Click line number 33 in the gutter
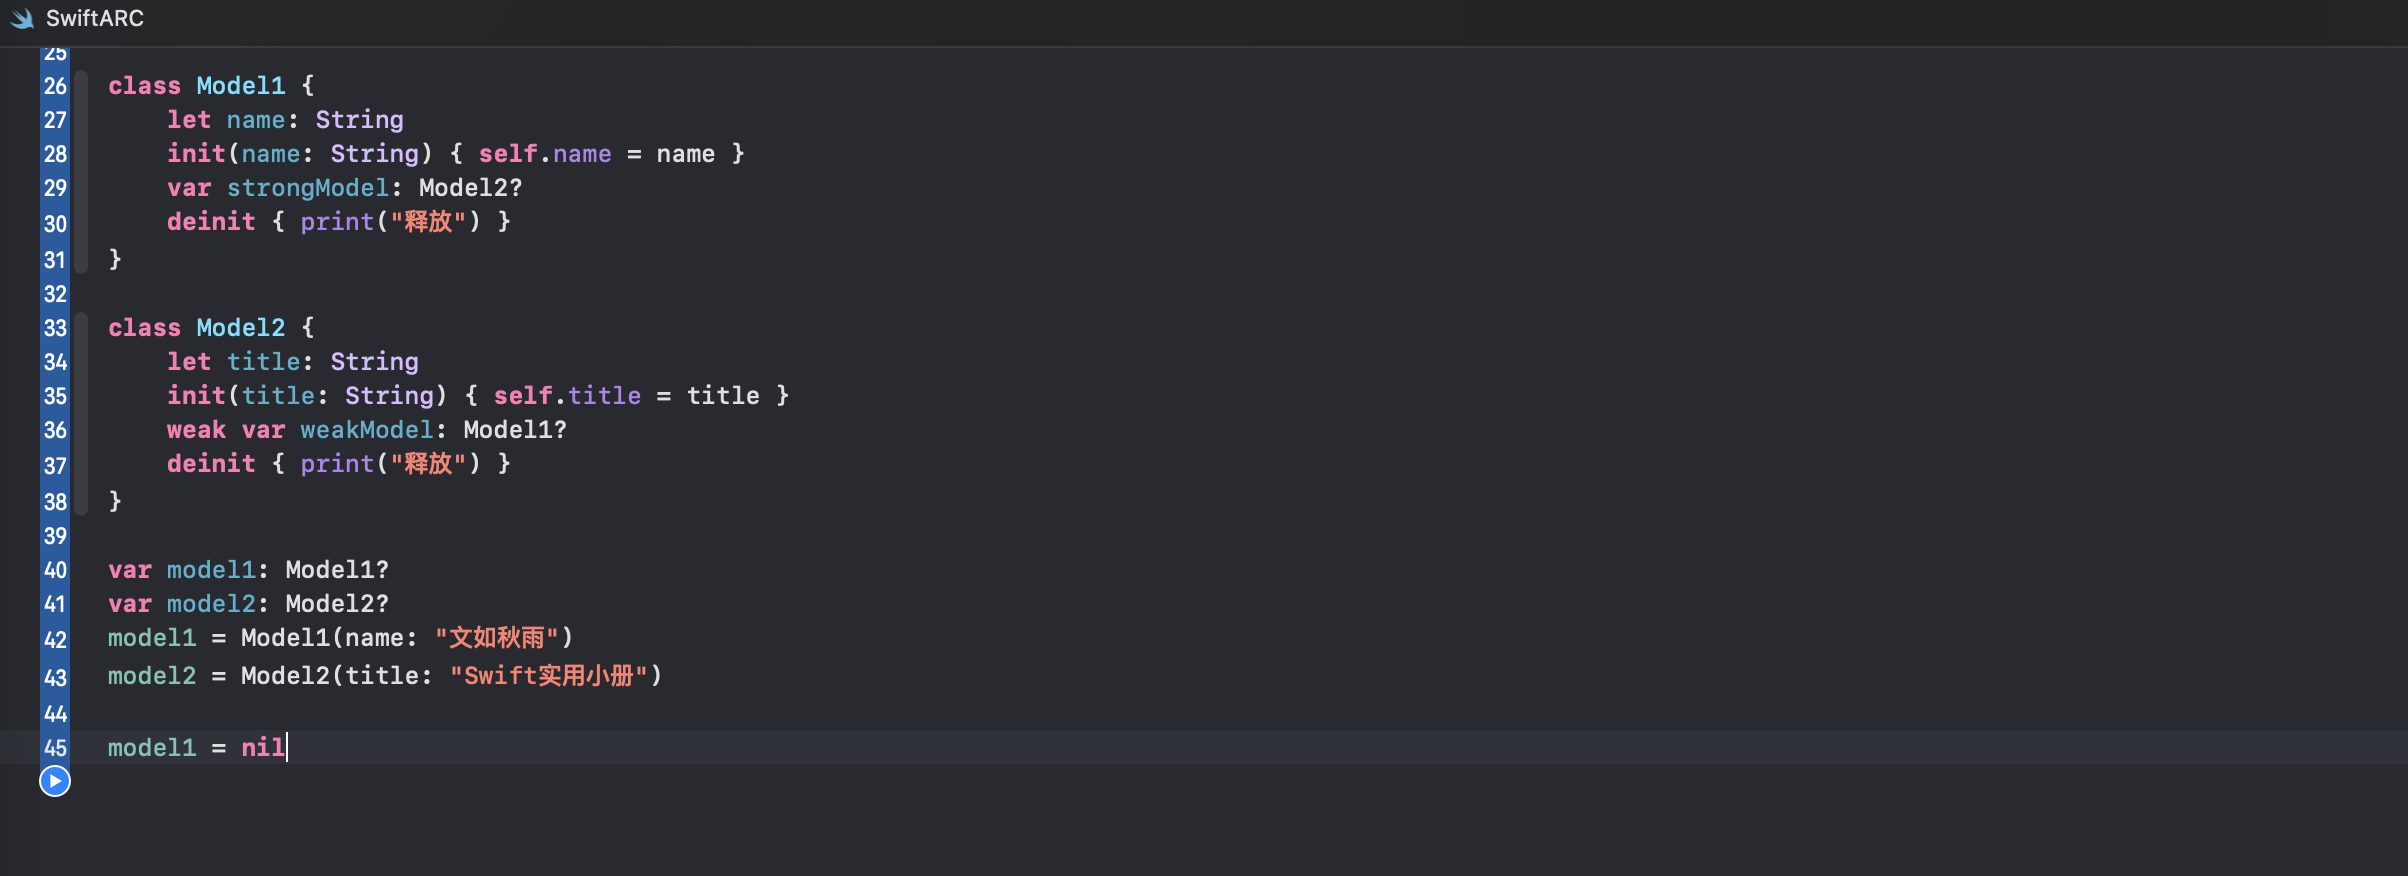Viewport: 2408px width, 876px height. pyautogui.click(x=55, y=329)
